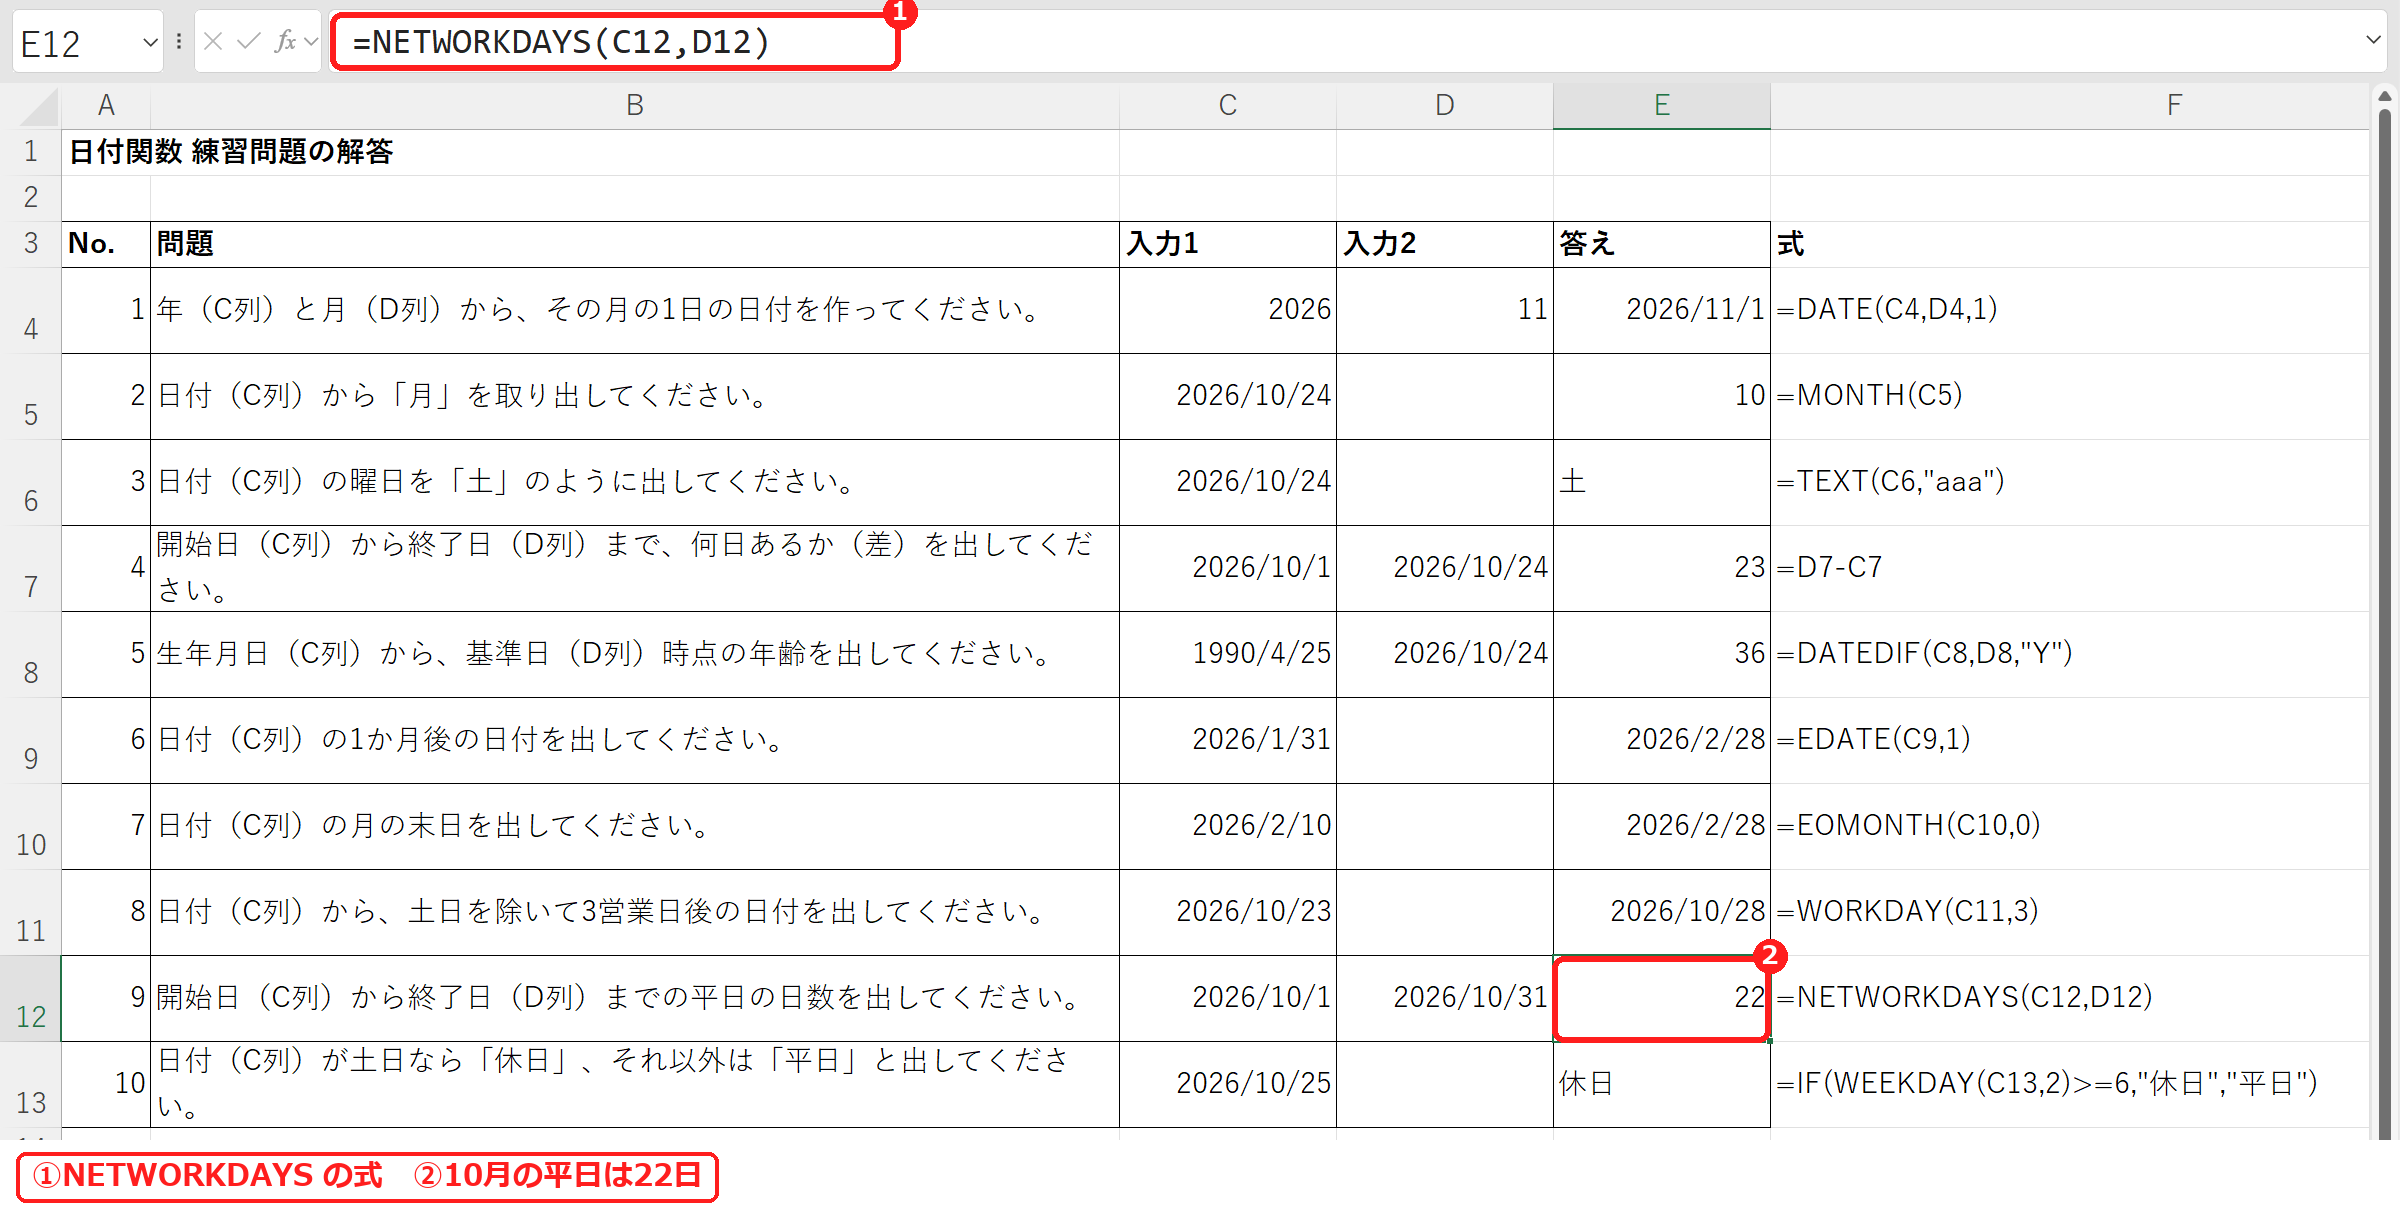Select cell E12 showing 22
The width and height of the screenshot is (2400, 1210).
coord(1662,998)
